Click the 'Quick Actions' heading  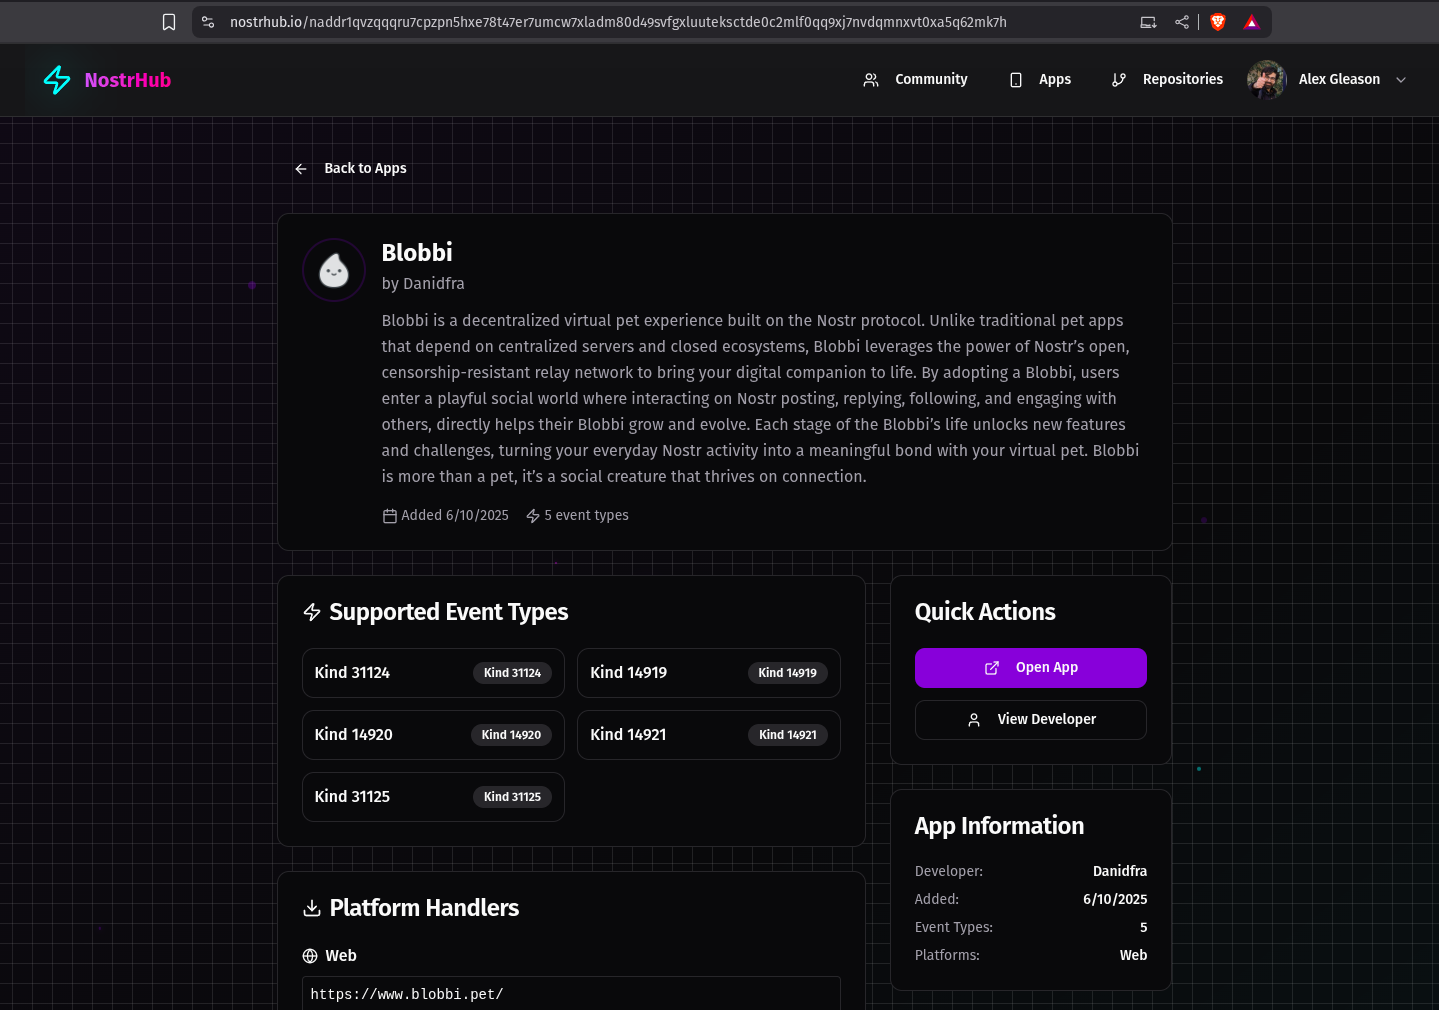point(985,612)
